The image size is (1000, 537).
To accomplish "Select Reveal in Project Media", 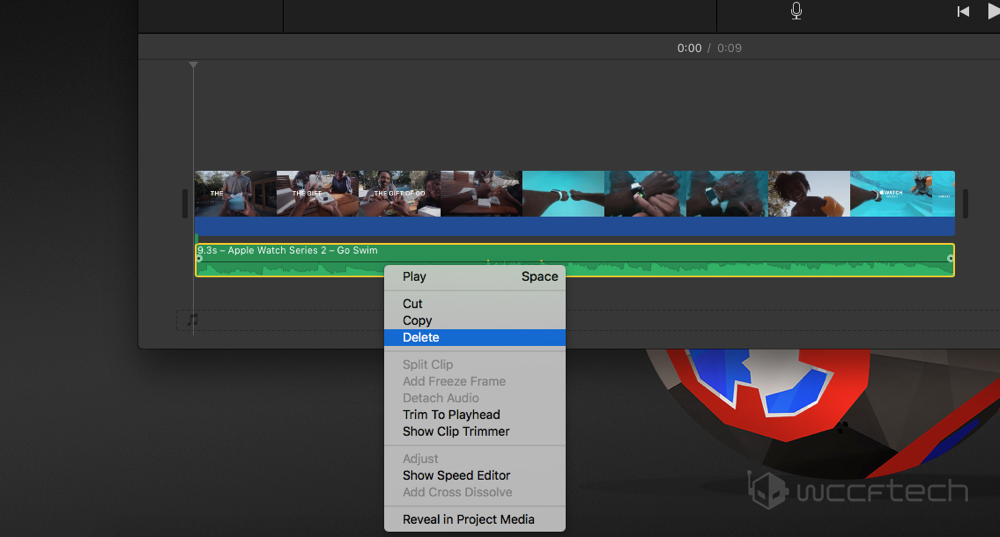I will (474, 520).
